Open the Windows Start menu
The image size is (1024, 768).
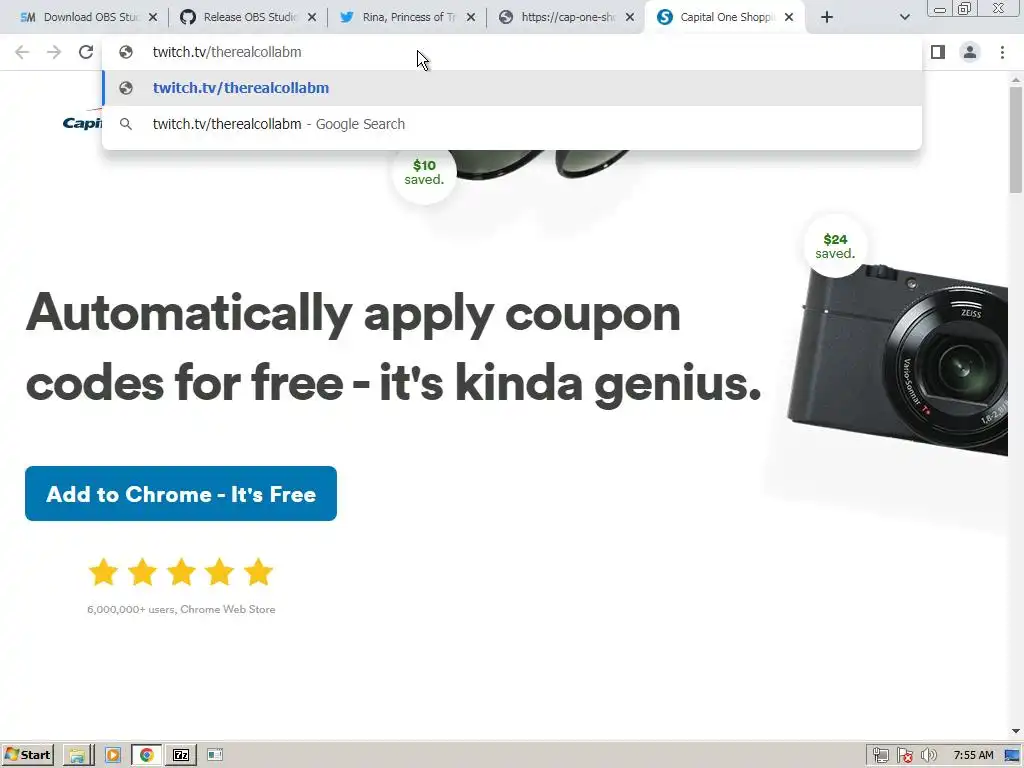28,755
